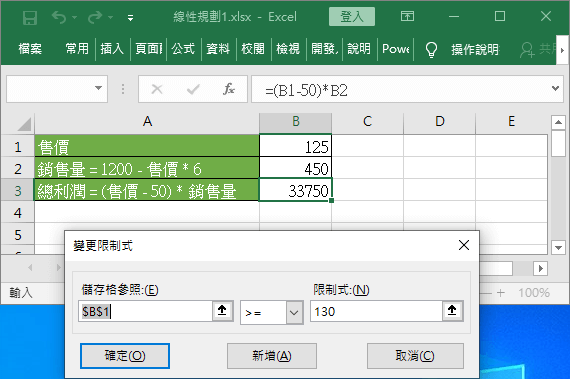The width and height of the screenshot is (570, 379).
Task: Switch to the 校閱 ribbon tab
Action: click(x=253, y=49)
